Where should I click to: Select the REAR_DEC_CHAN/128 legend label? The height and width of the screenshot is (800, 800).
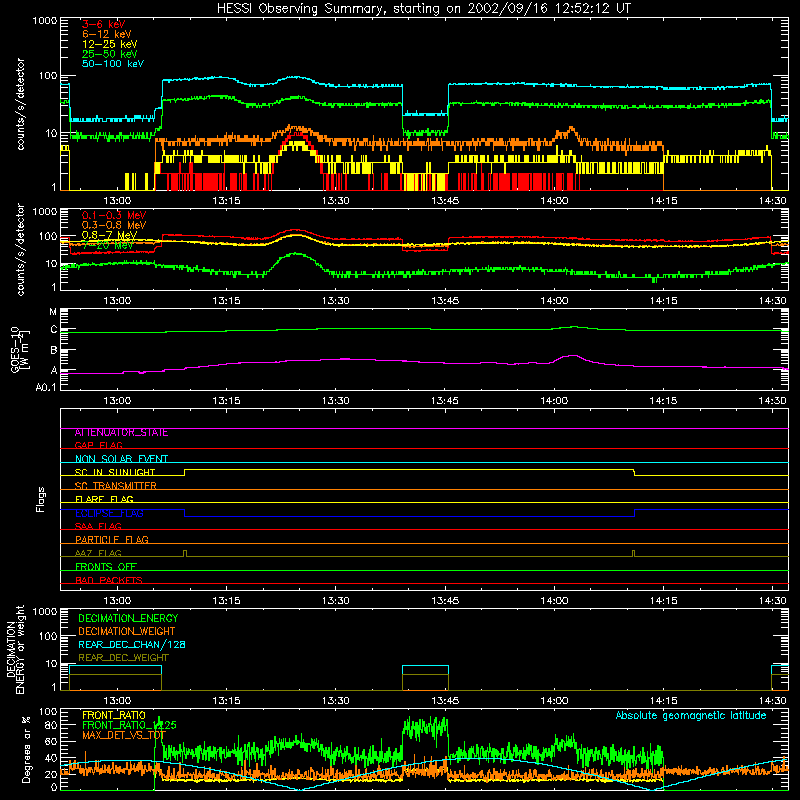click(x=132, y=644)
